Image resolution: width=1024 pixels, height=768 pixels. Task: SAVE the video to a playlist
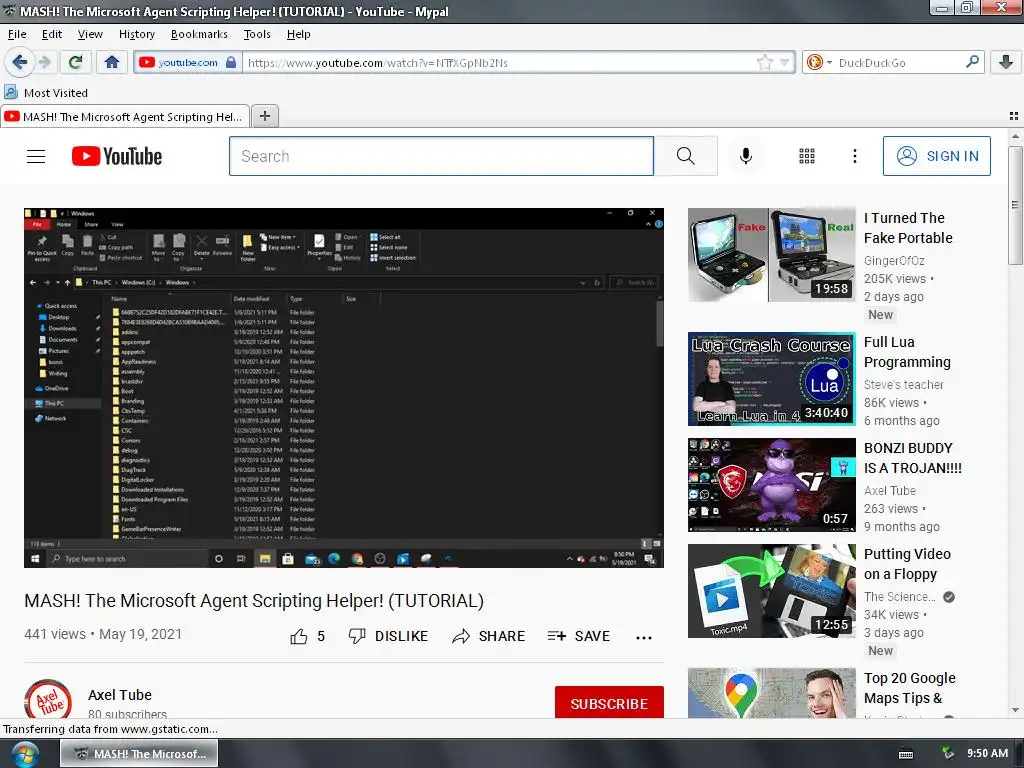pyautogui.click(x=579, y=636)
